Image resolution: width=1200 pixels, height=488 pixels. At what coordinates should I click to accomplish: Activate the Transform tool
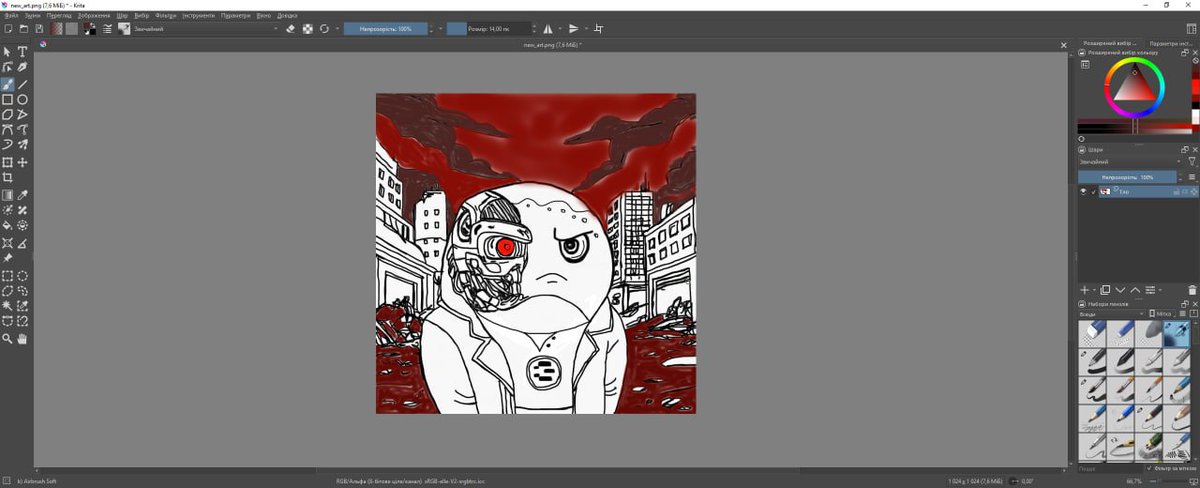pos(8,162)
